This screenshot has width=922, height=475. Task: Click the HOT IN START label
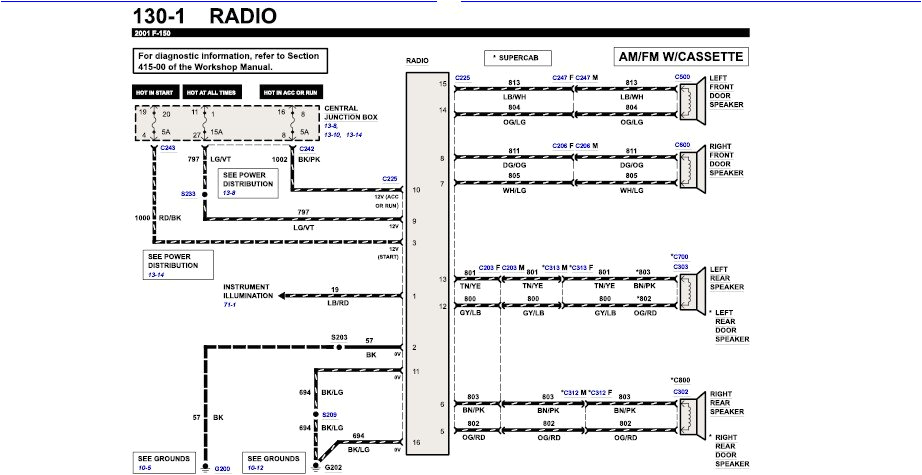(x=156, y=92)
